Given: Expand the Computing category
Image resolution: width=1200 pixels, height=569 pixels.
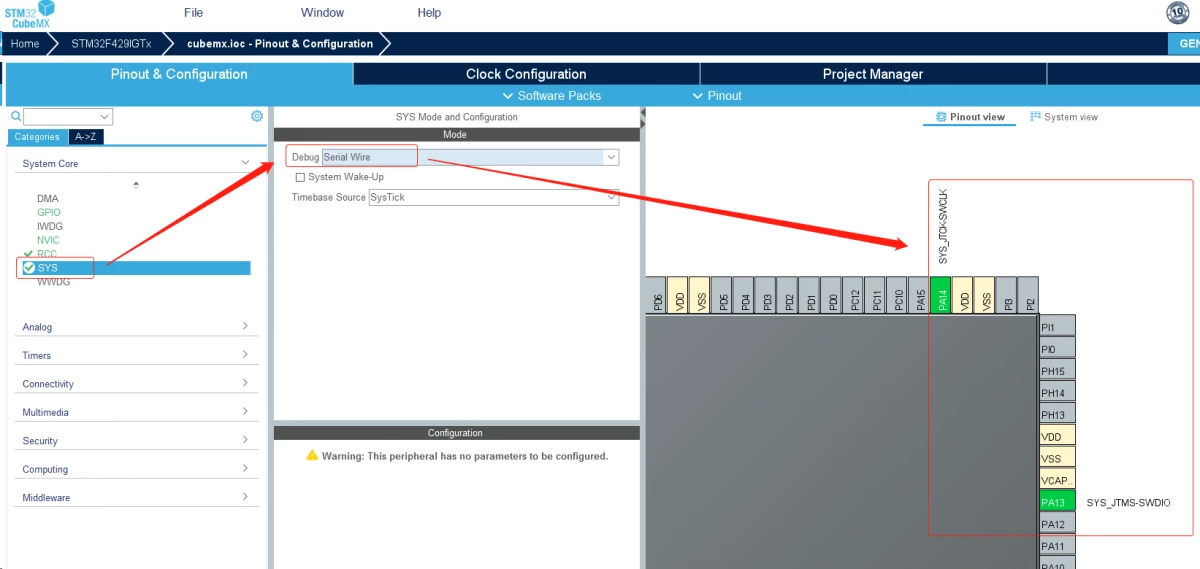Looking at the screenshot, I should pyautogui.click(x=245, y=468).
